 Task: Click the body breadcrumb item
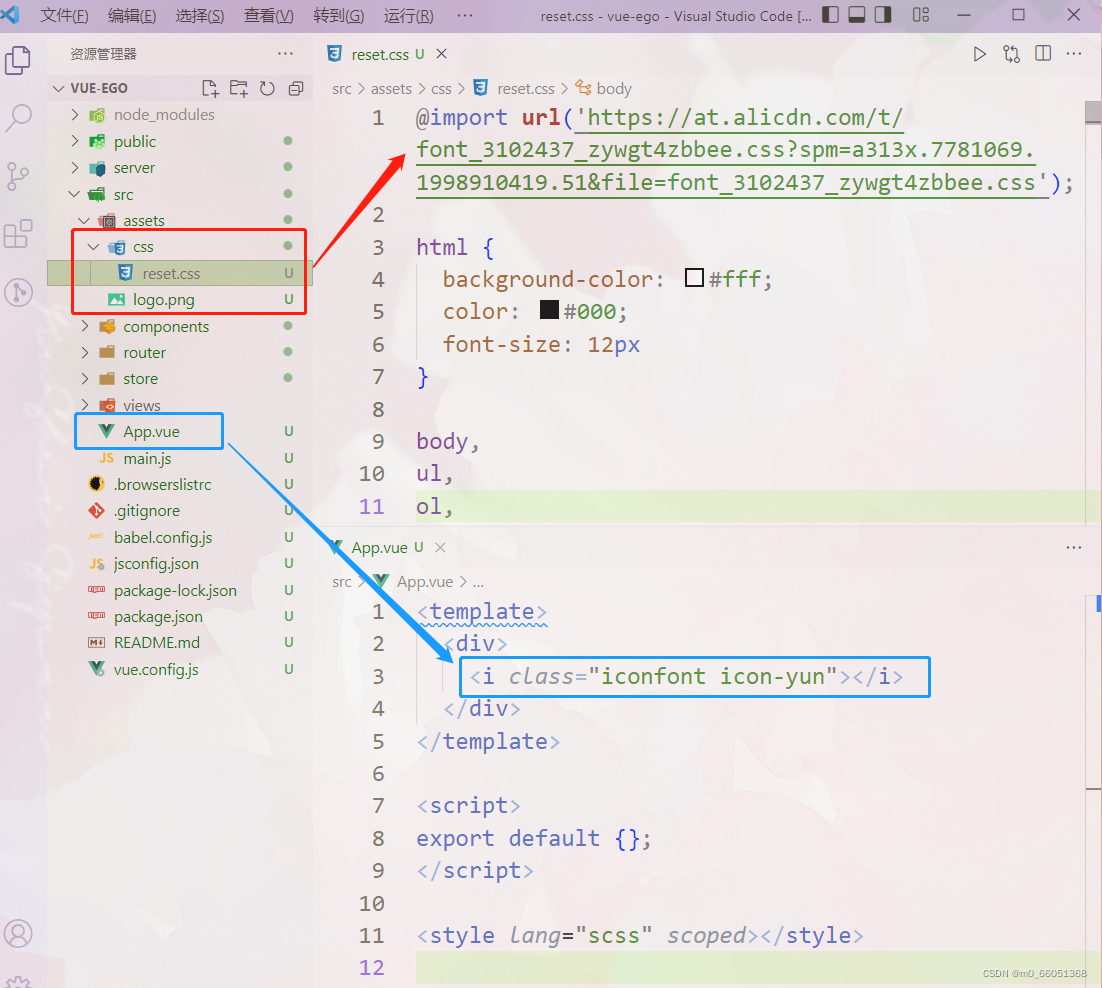pyautogui.click(x=612, y=88)
